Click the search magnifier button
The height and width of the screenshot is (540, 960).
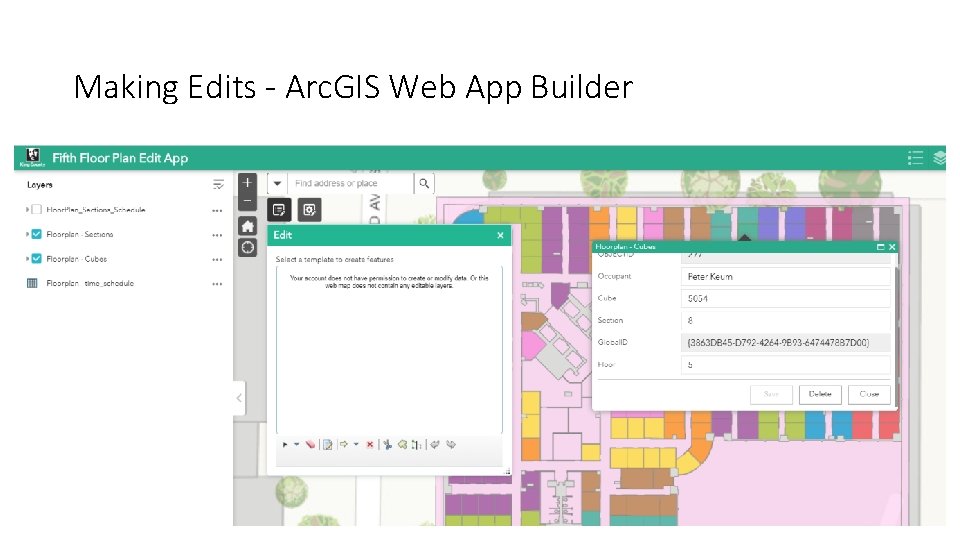[424, 183]
